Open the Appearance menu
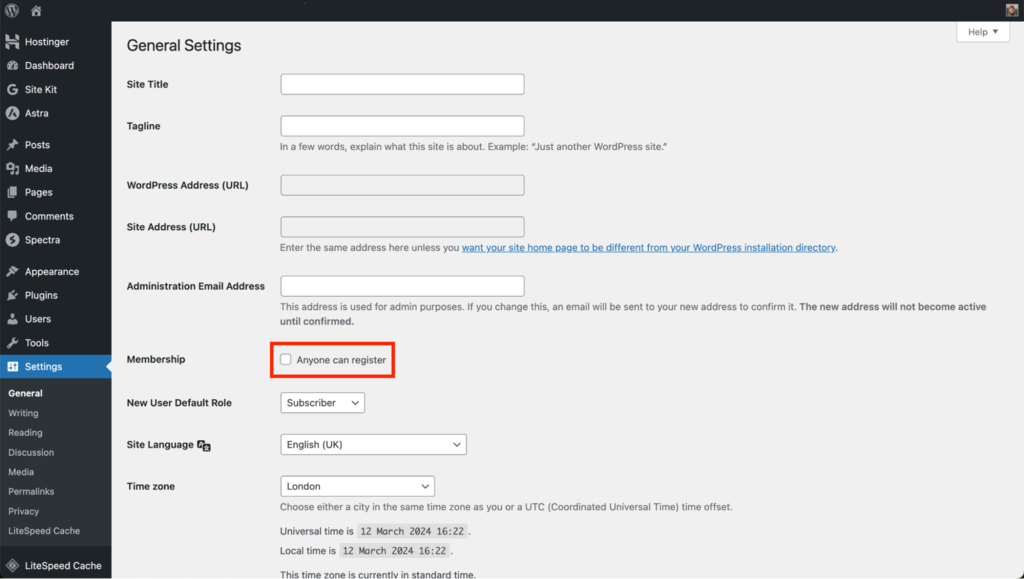The image size is (1024, 579). point(52,272)
